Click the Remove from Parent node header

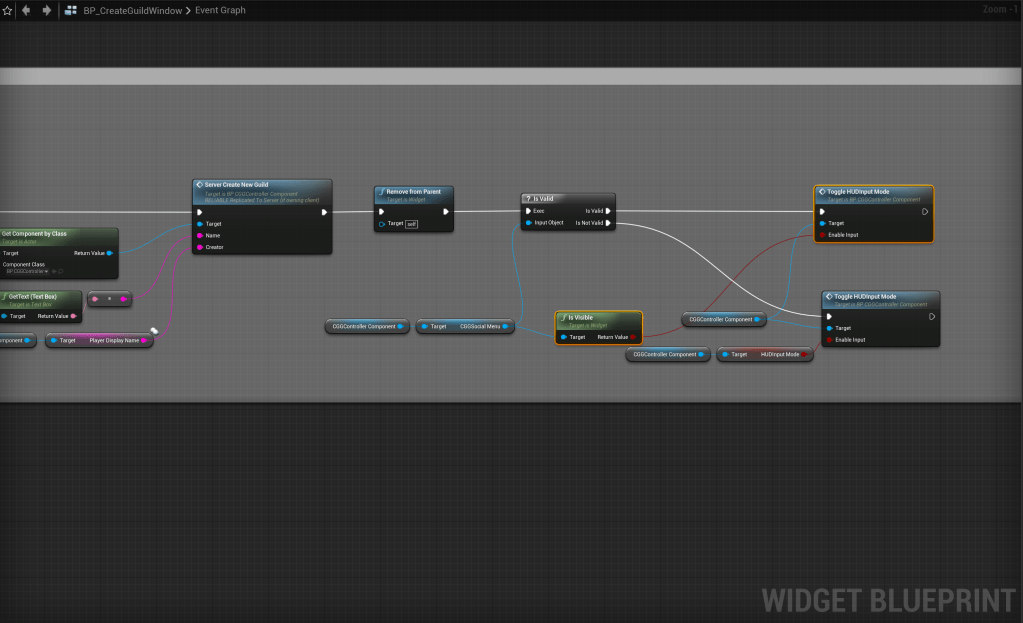[x=414, y=191]
